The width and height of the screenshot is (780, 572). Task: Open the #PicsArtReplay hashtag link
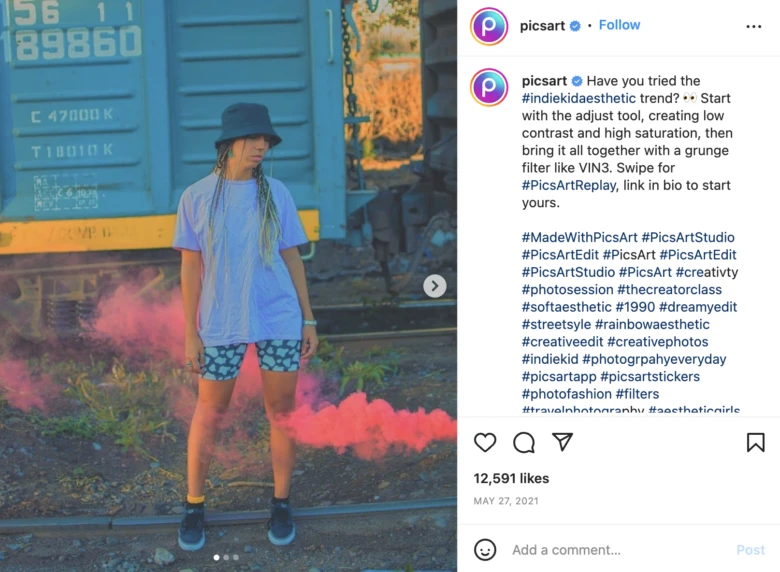[569, 186]
